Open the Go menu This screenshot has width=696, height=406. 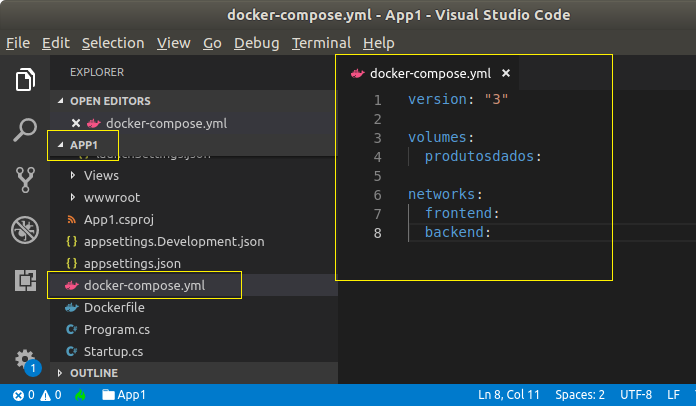click(x=212, y=43)
